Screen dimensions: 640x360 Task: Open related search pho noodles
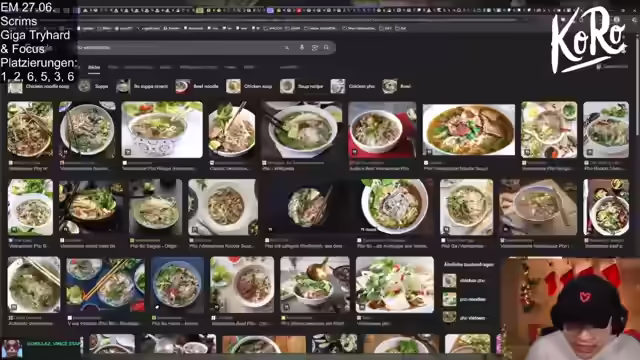tap(465, 299)
